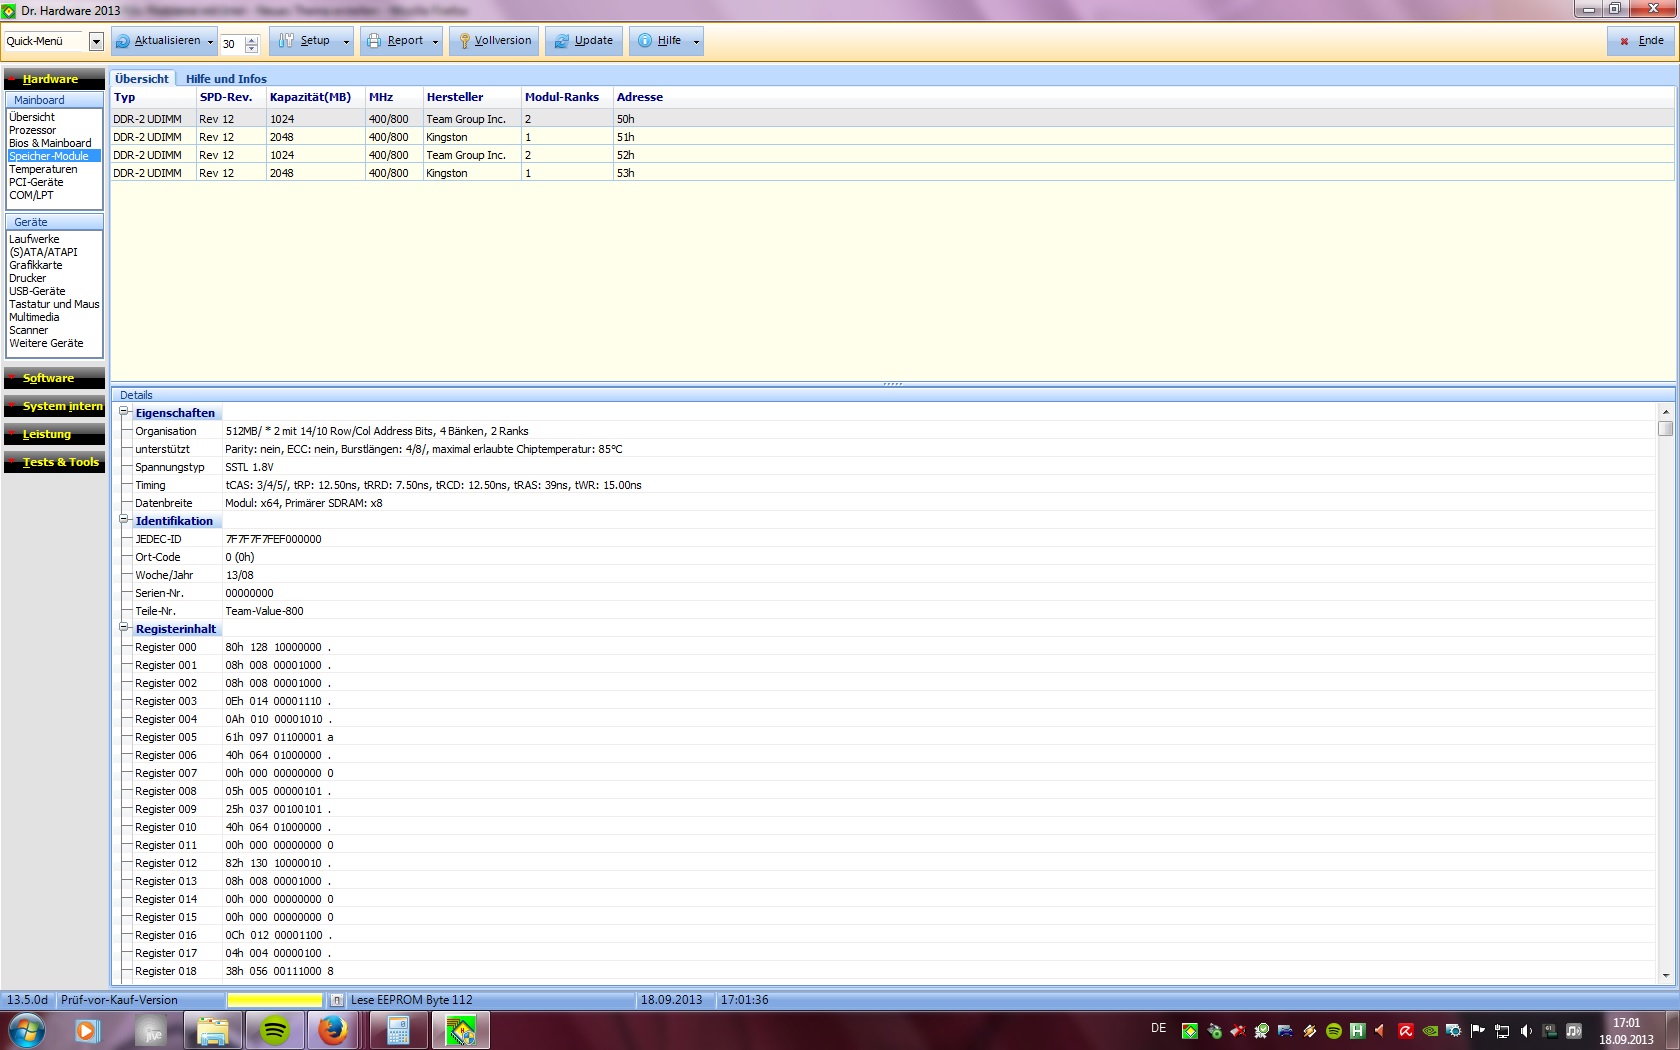Click the refresh interval field showing 30
The image size is (1680, 1050).
pos(232,44)
